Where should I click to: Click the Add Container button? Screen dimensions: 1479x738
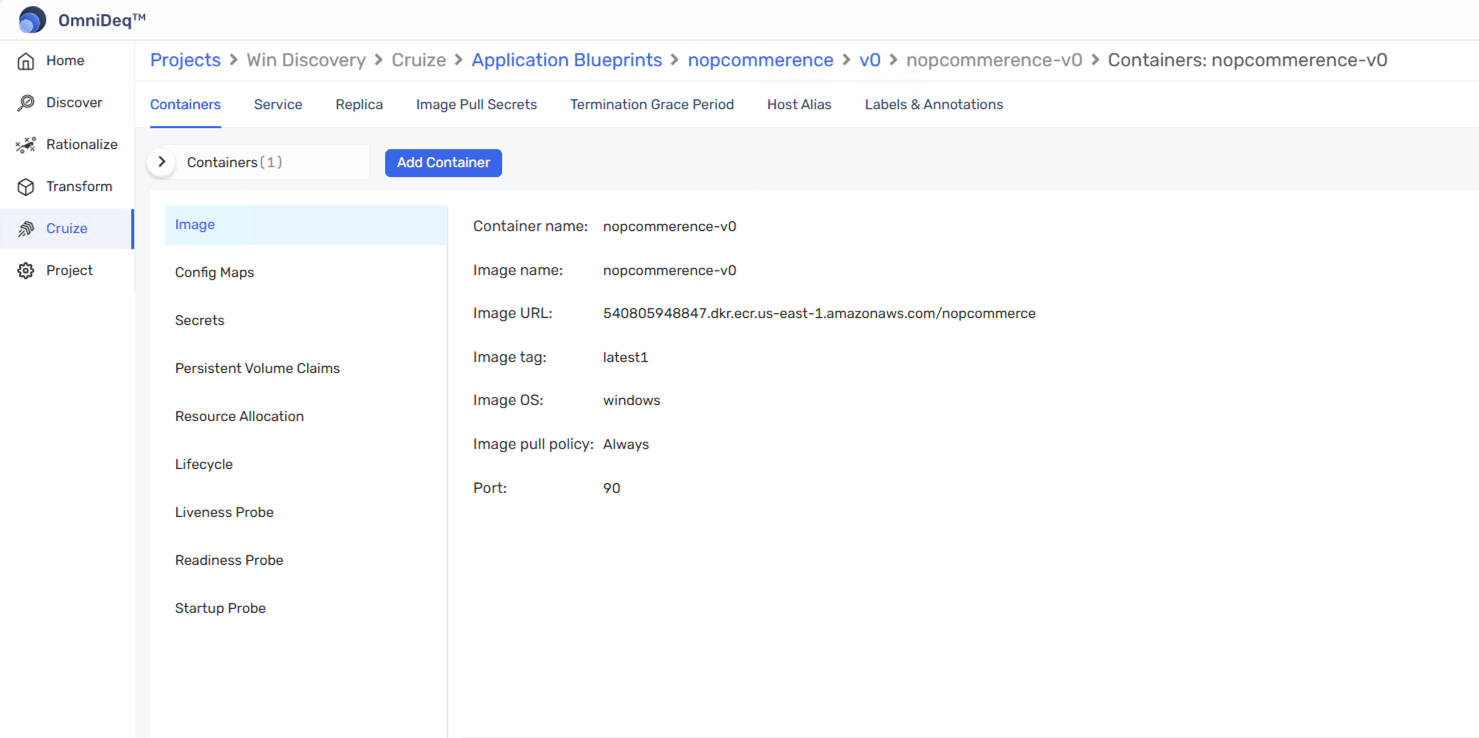[443, 162]
